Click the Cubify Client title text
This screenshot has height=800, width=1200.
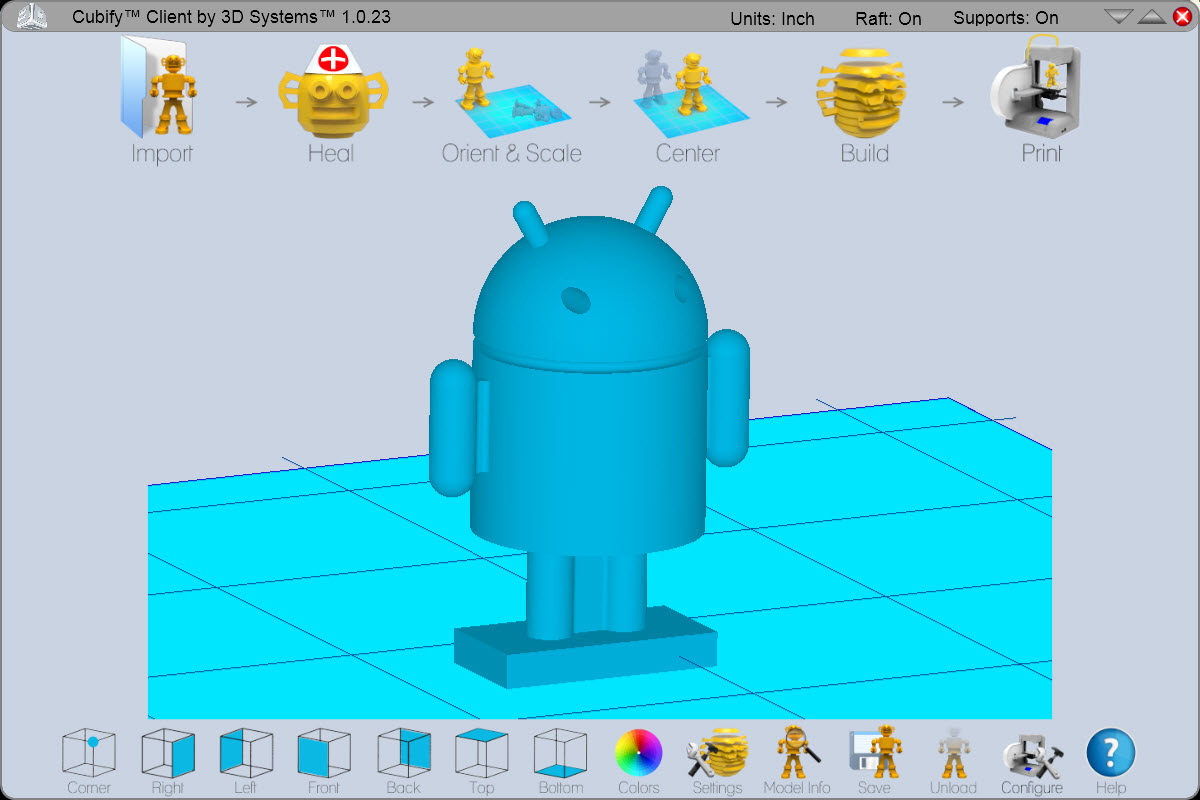231,17
